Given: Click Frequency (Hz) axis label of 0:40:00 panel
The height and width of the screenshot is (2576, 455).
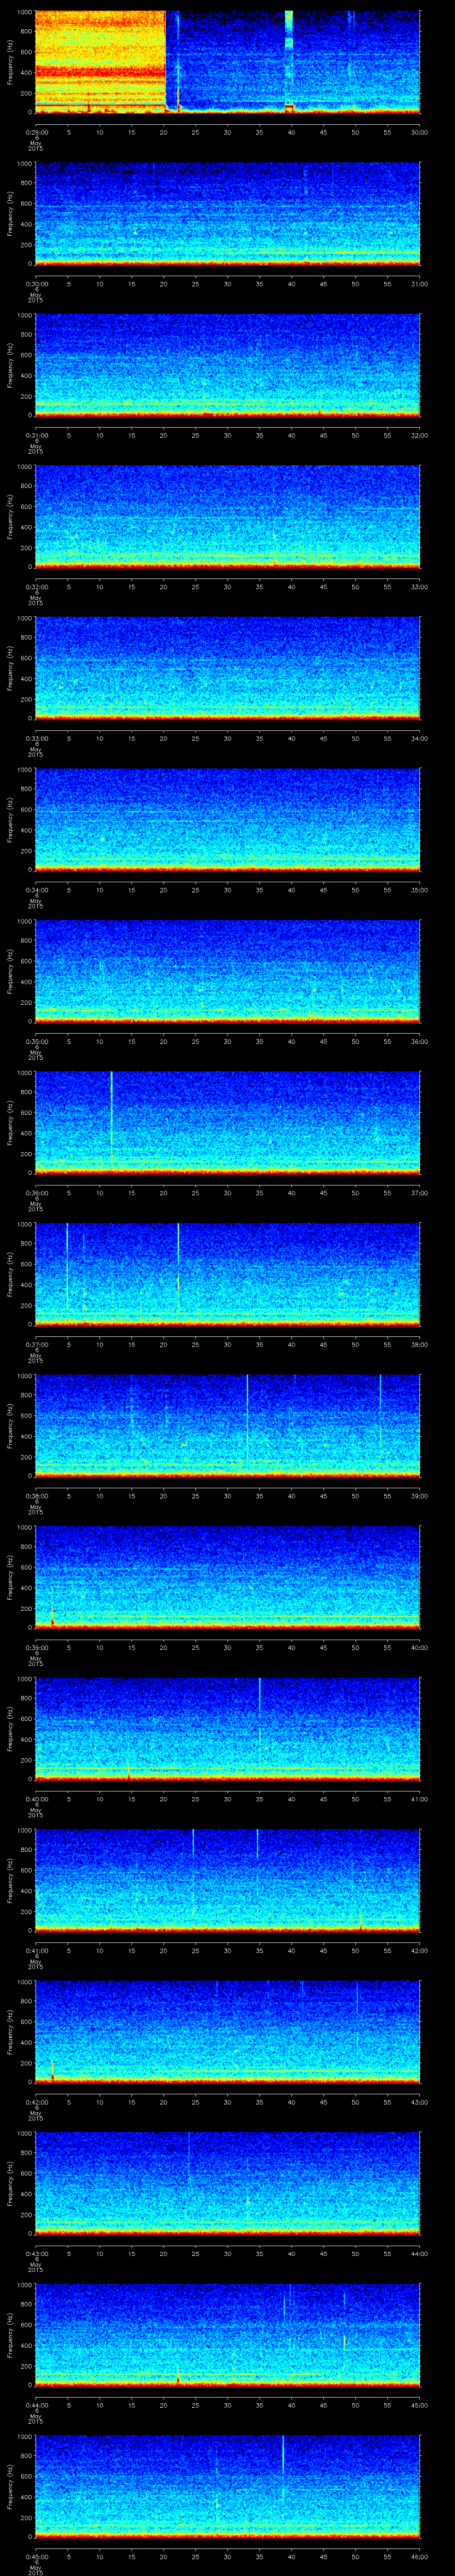Looking at the screenshot, I should tap(10, 1728).
